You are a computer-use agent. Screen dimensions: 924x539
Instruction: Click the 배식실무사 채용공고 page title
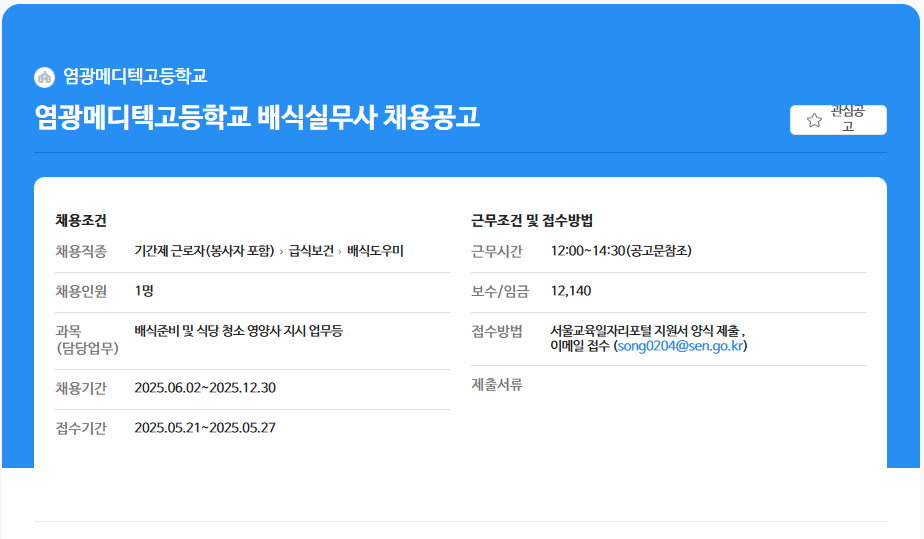[257, 117]
